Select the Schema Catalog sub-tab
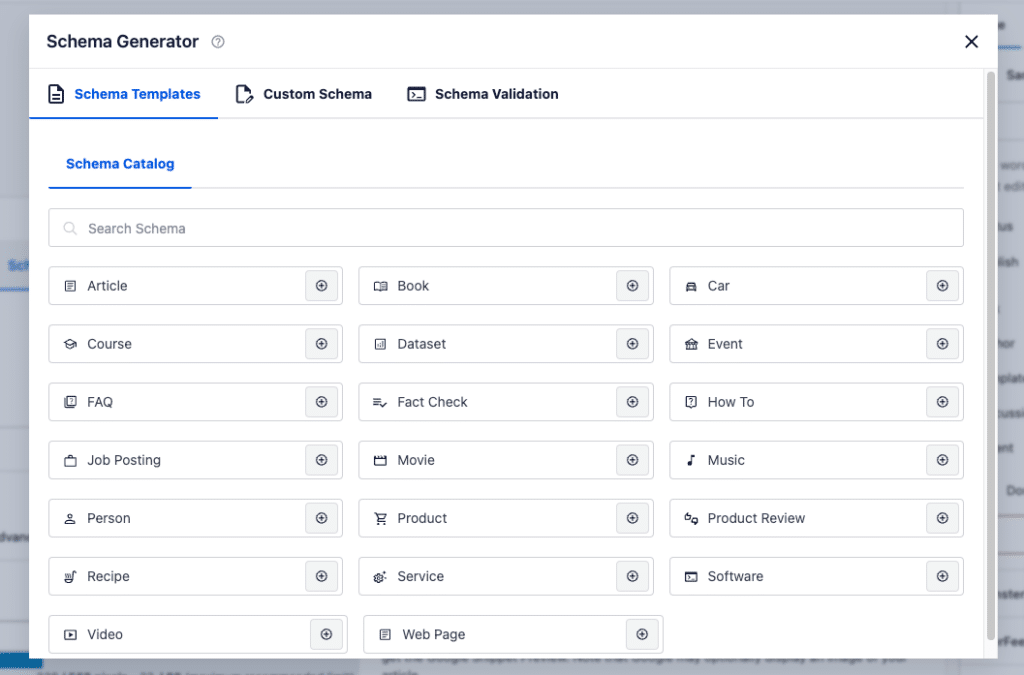The image size is (1024, 675). (120, 164)
